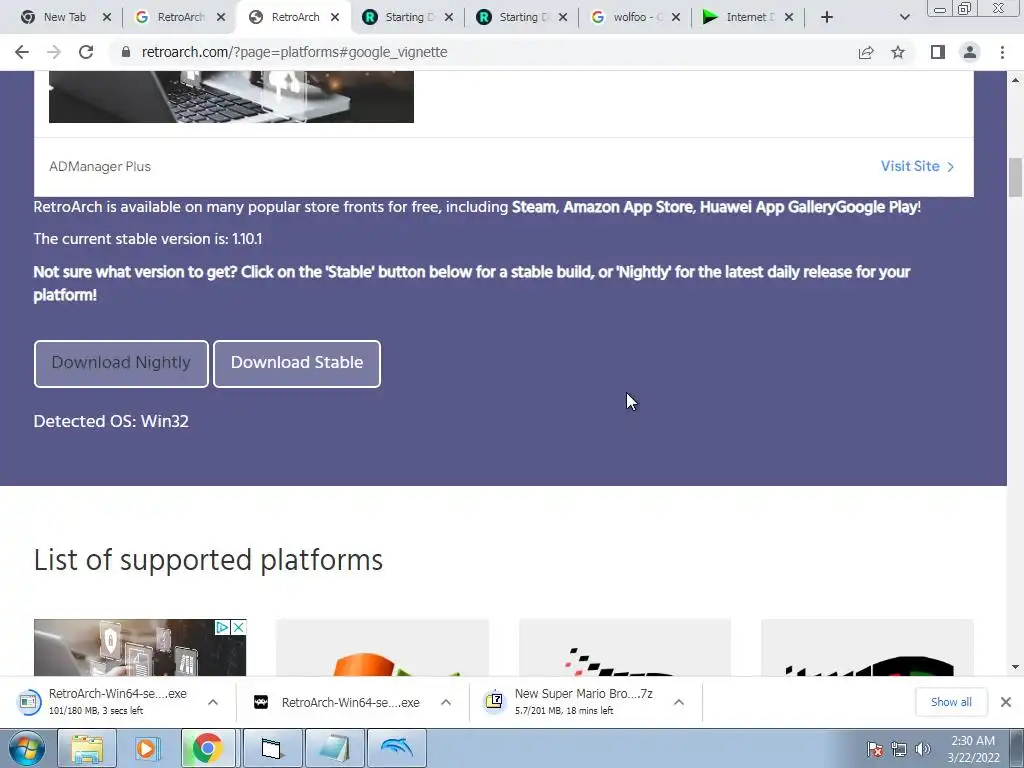Share this page icon in address bar
The image size is (1024, 768).
coord(866,52)
